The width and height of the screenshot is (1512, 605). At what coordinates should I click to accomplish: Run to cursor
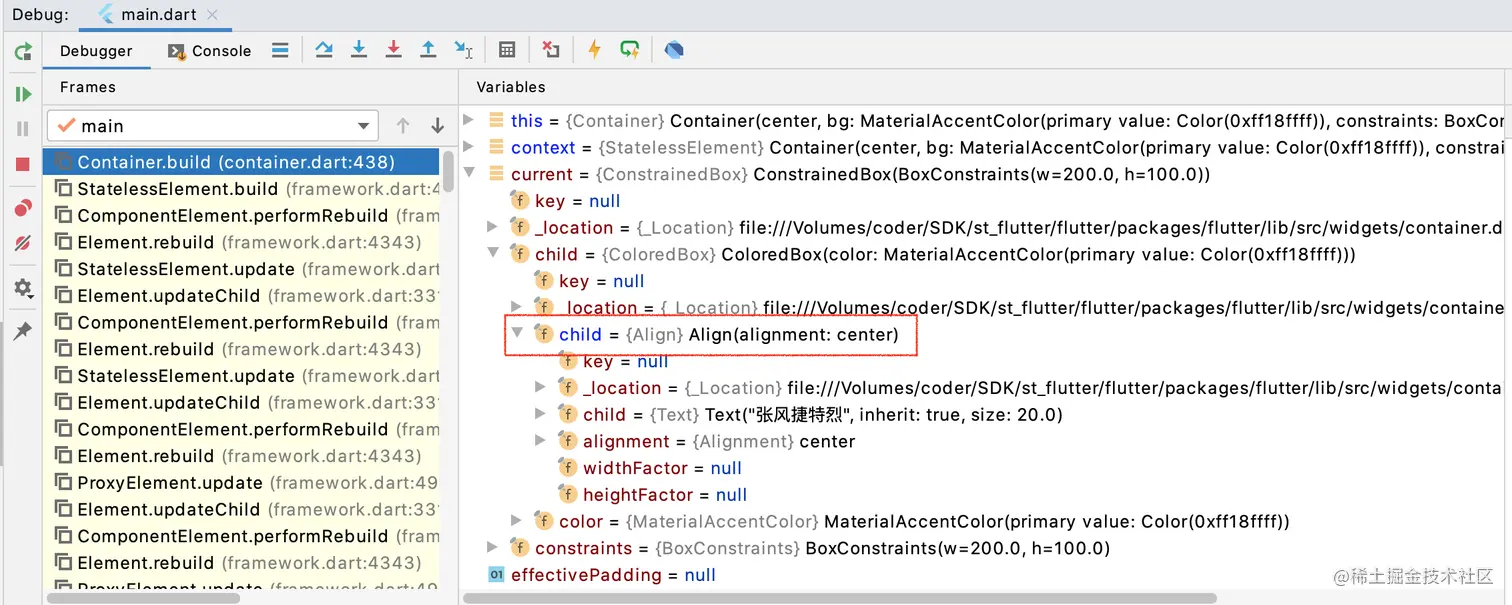pos(463,49)
